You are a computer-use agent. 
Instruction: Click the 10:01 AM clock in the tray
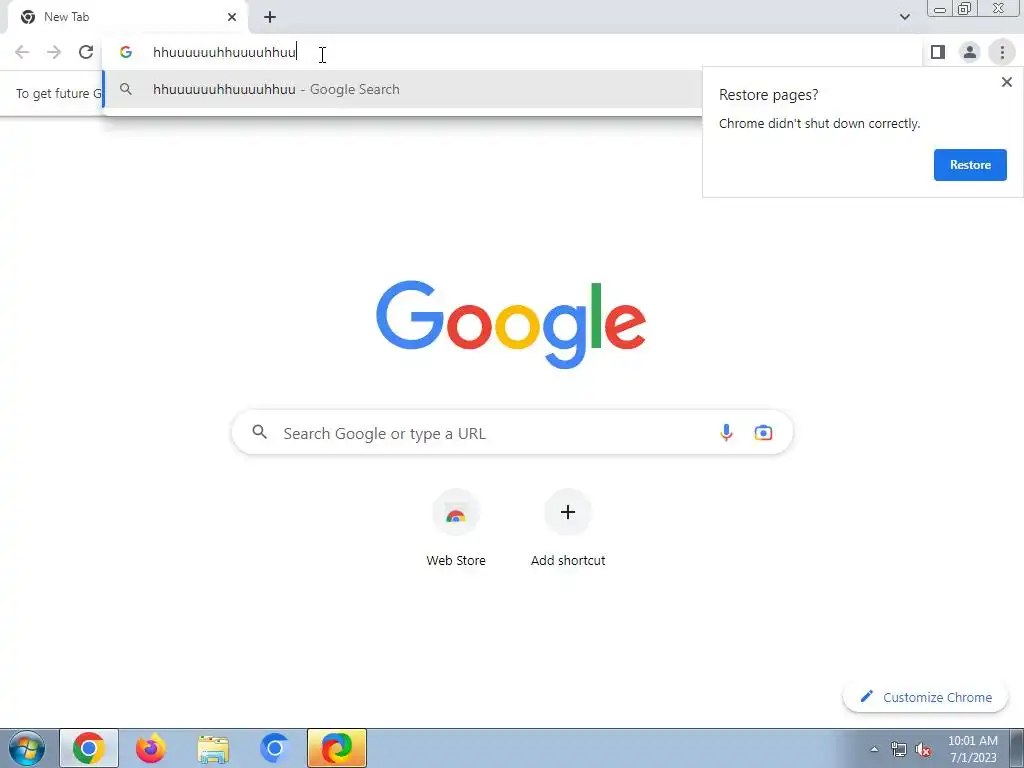[x=973, y=741]
